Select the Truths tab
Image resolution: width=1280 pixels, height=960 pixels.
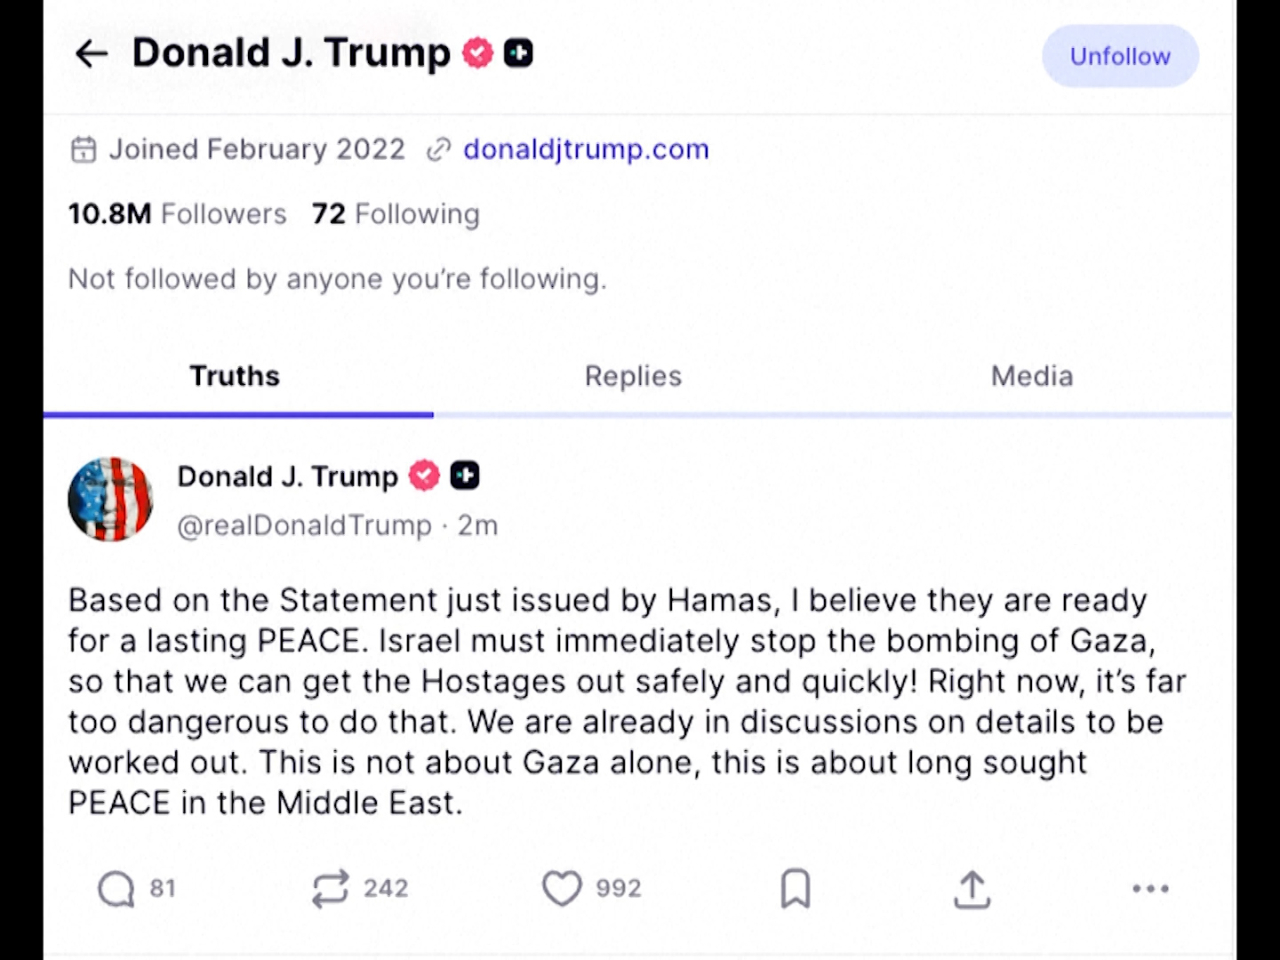[x=235, y=376]
